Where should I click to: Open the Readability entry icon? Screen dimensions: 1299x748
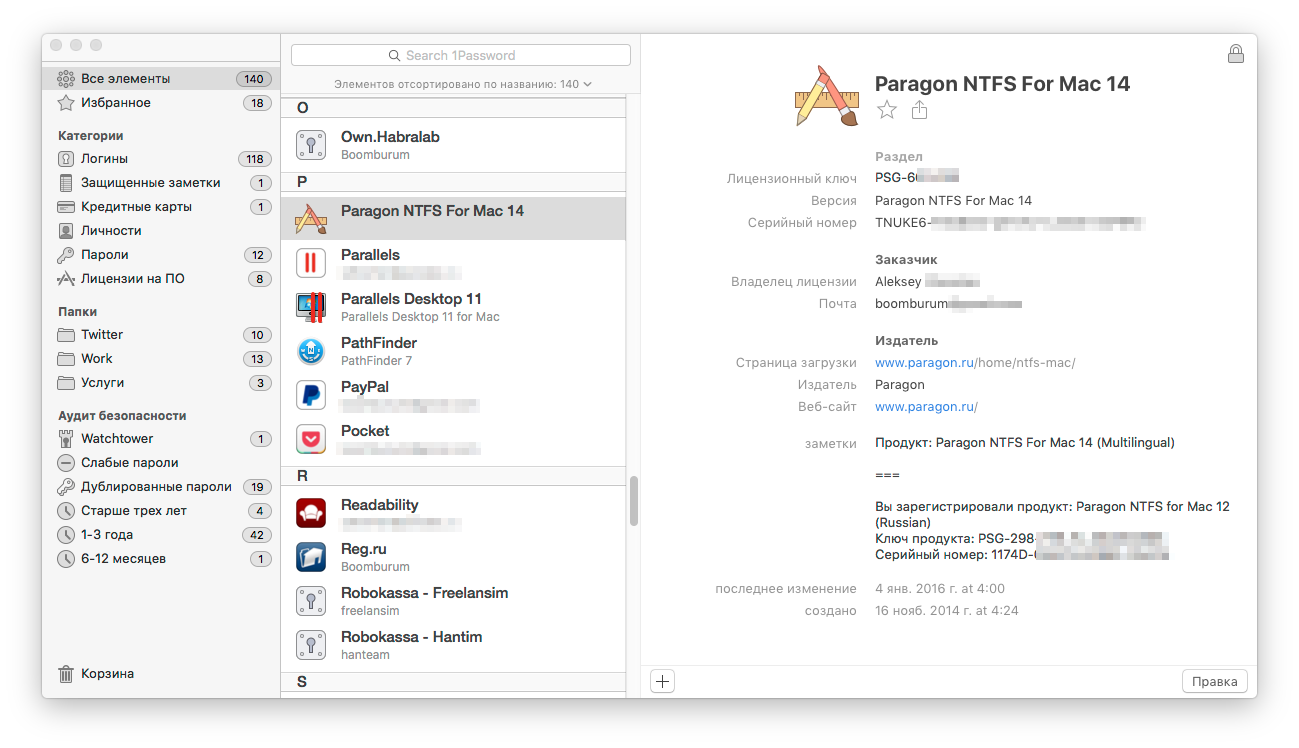tap(311, 513)
